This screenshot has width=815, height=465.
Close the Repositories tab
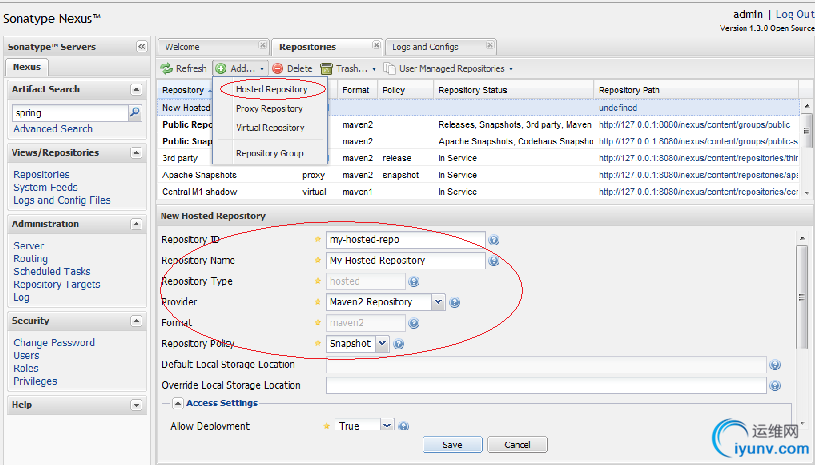(x=376, y=46)
